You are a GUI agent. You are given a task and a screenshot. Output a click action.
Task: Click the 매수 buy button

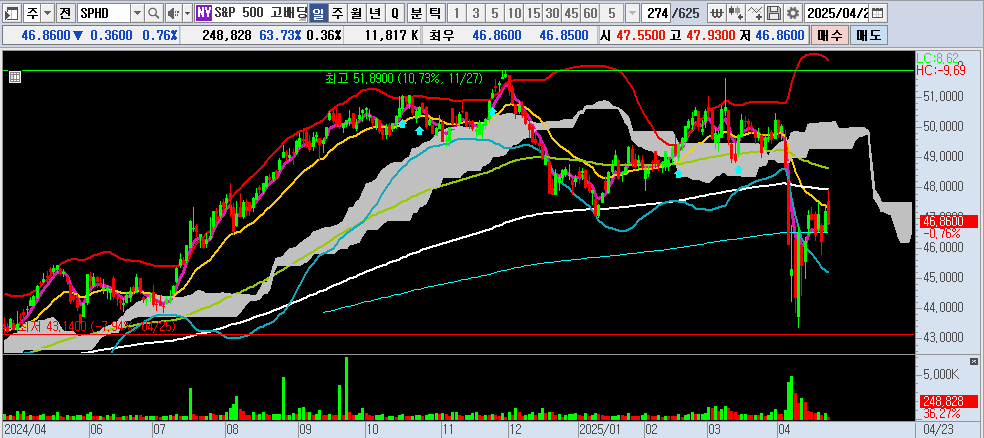point(829,36)
